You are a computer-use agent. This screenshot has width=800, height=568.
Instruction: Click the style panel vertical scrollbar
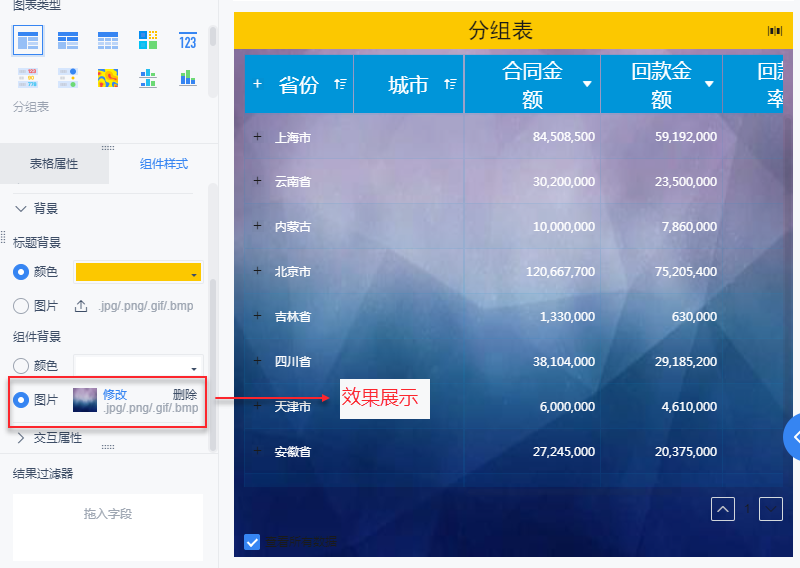[x=213, y=365]
